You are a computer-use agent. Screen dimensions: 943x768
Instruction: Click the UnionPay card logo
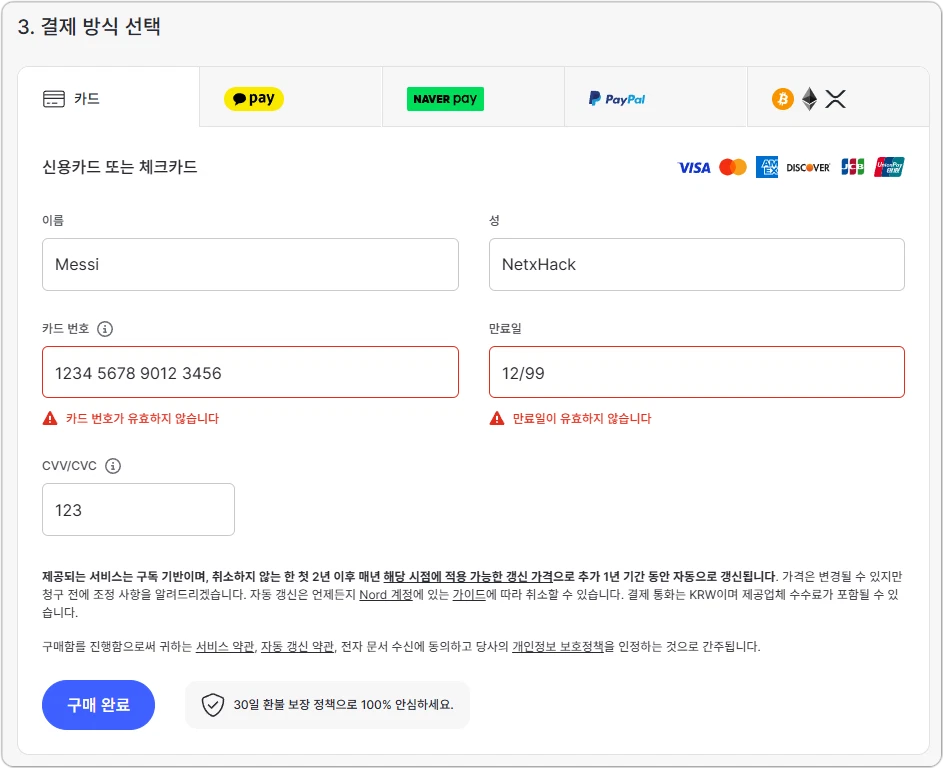889,167
